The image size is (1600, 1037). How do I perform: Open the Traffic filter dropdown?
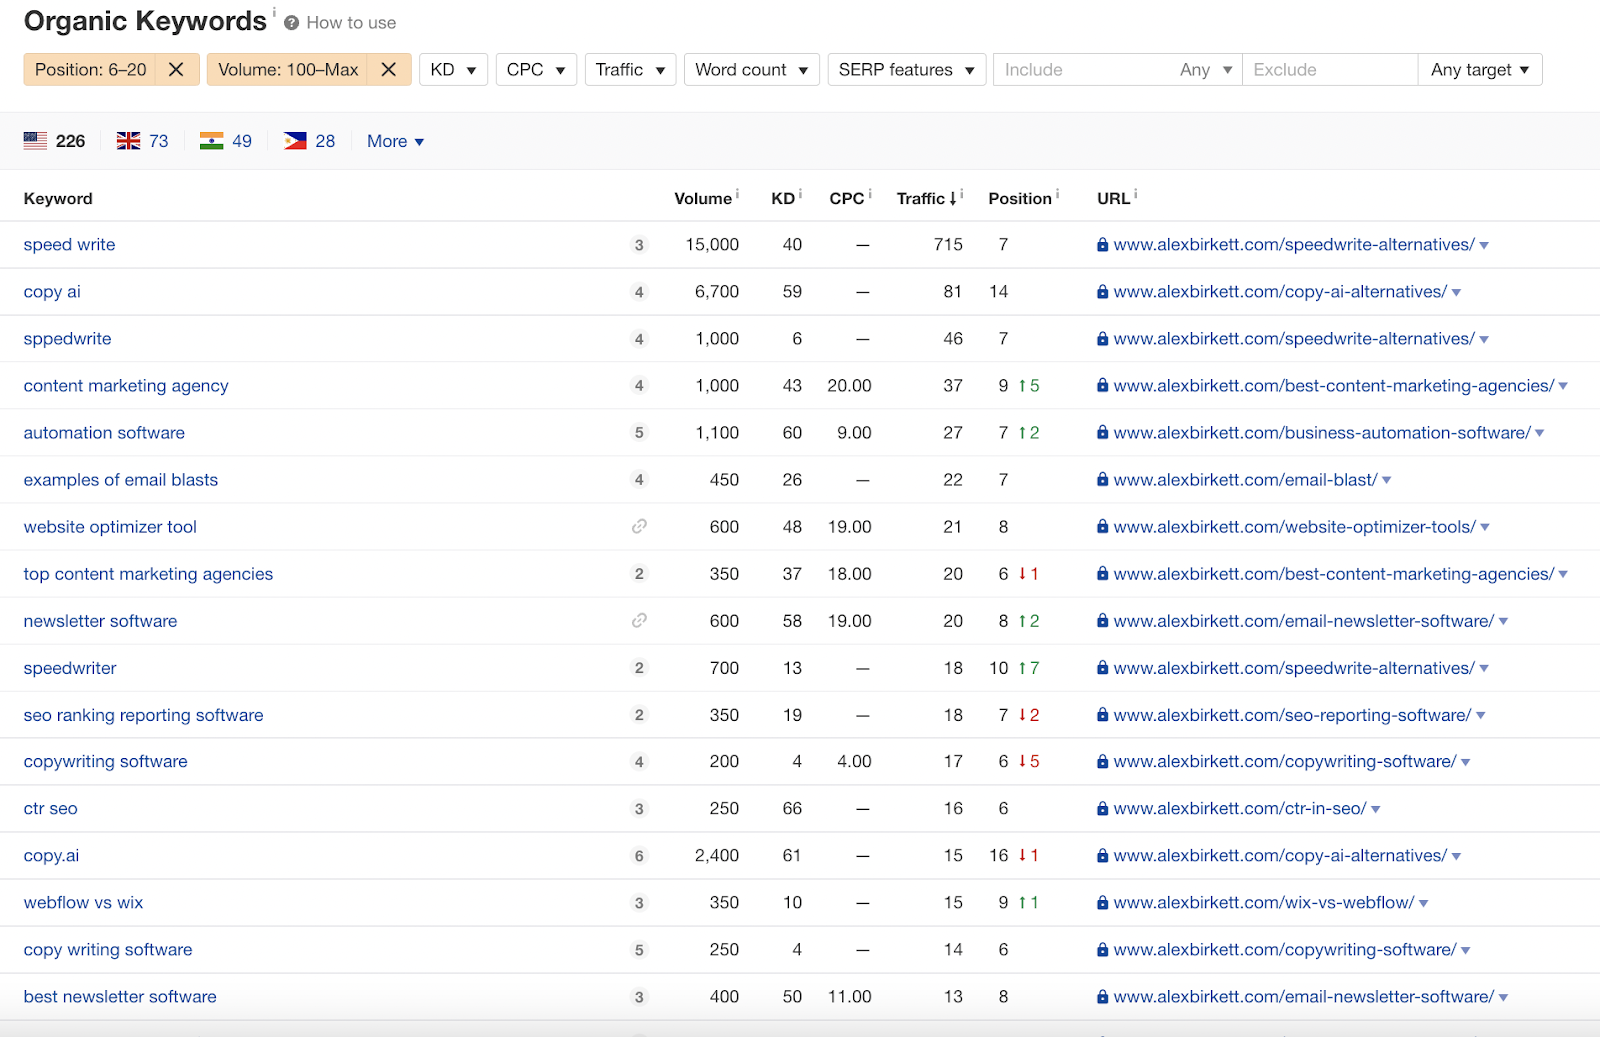point(630,70)
